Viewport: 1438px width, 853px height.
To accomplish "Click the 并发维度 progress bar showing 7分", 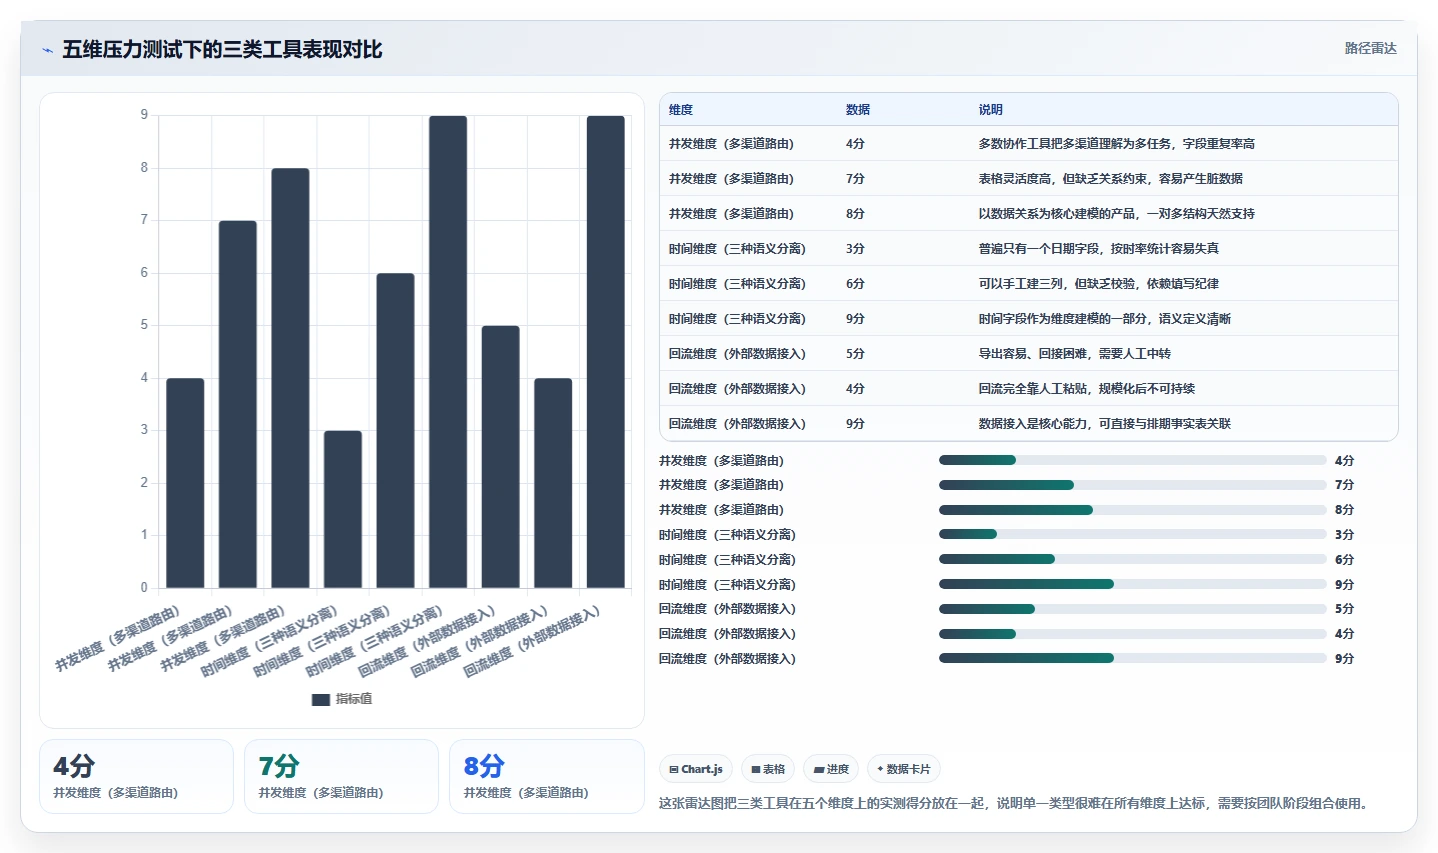I will click(1132, 485).
